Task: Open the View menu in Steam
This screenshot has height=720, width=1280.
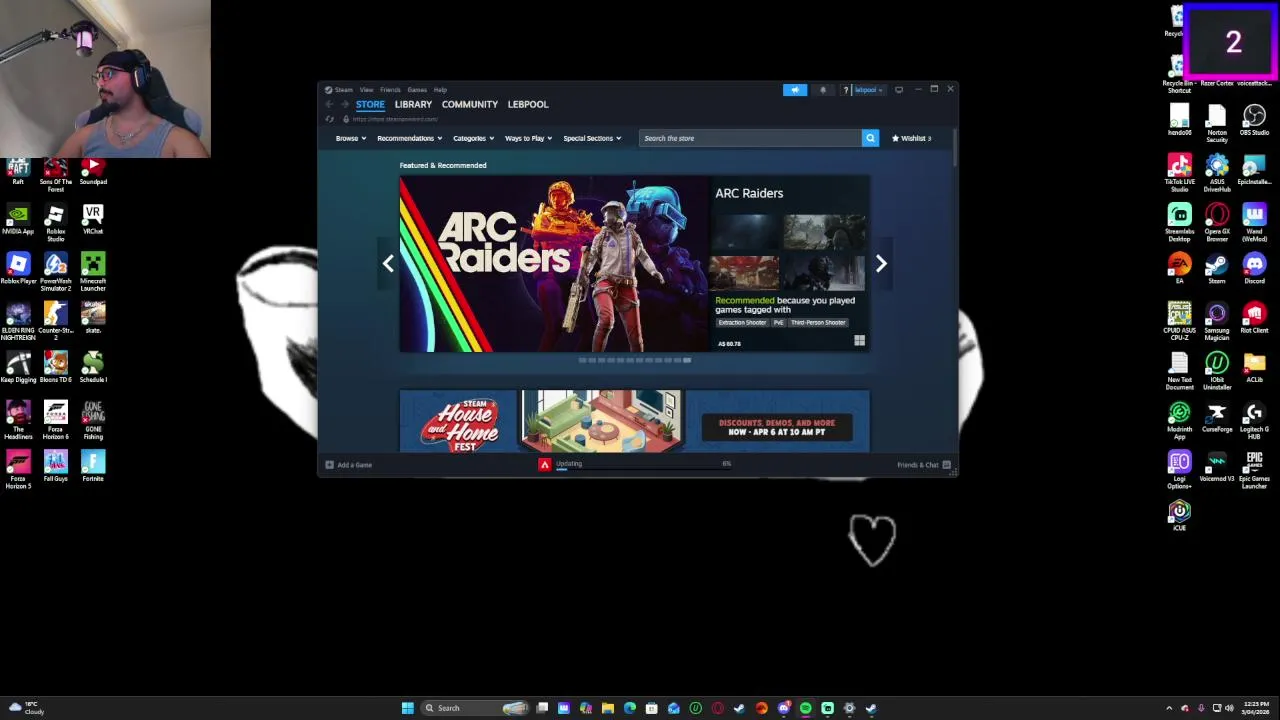Action: pyautogui.click(x=366, y=90)
